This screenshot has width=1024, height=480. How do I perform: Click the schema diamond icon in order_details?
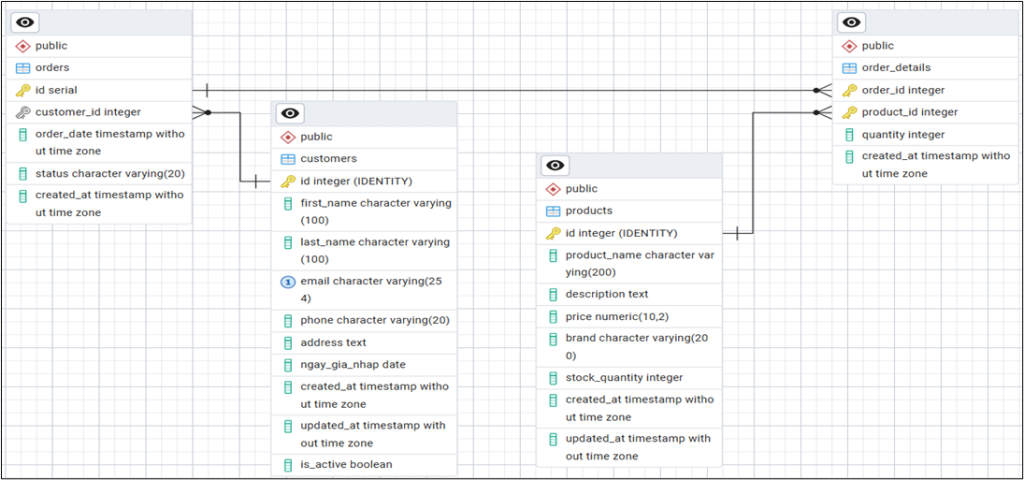coord(849,46)
